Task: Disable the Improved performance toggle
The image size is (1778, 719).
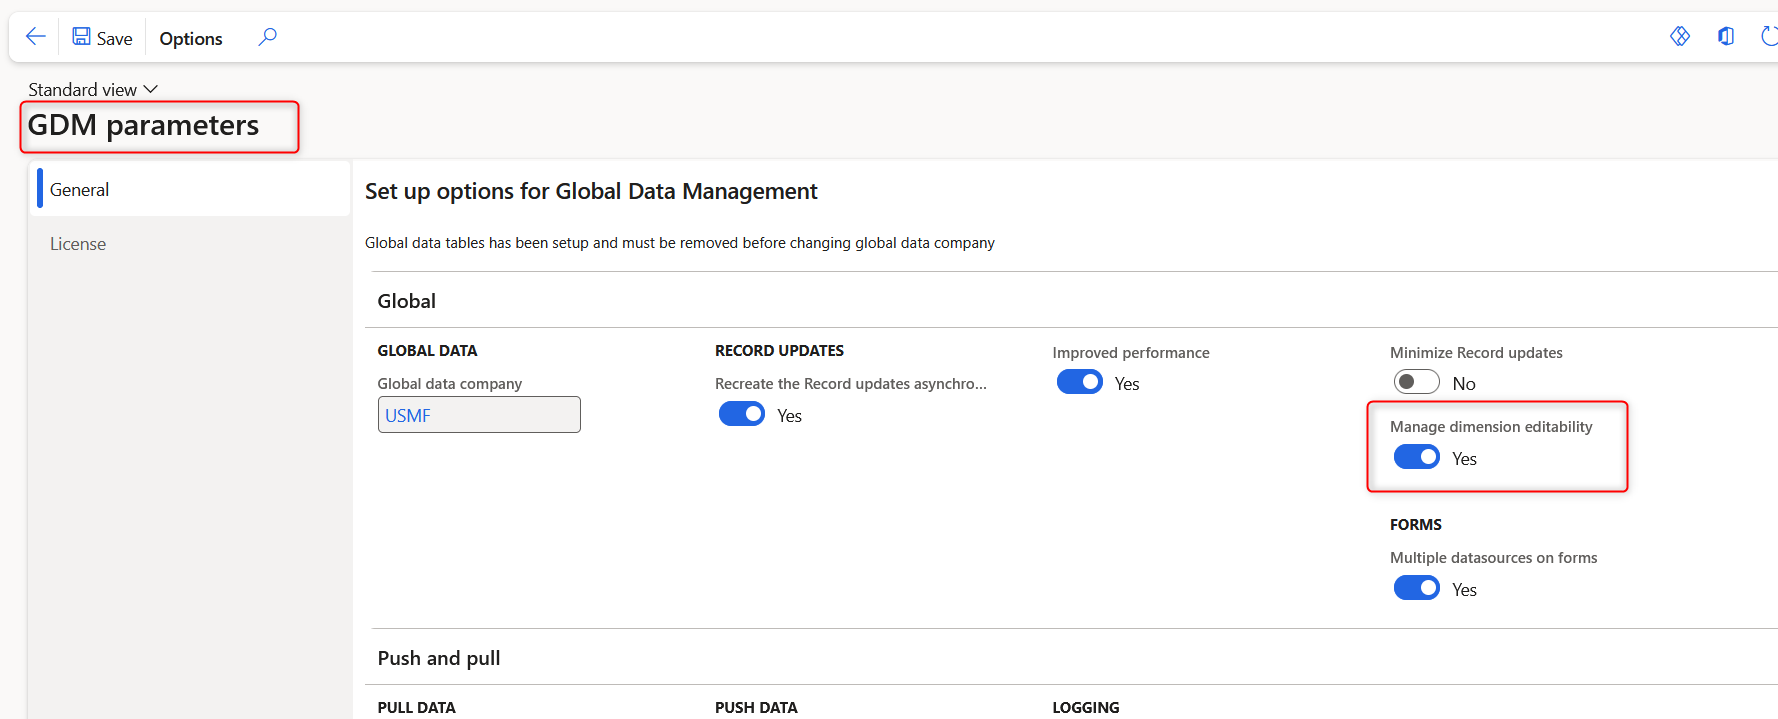Action: click(1079, 382)
